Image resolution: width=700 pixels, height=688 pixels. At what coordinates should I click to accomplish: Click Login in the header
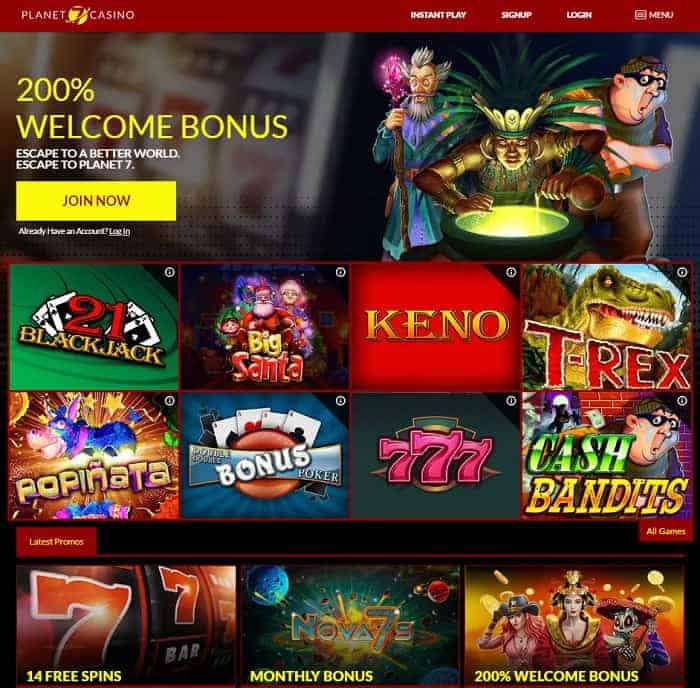(x=579, y=15)
